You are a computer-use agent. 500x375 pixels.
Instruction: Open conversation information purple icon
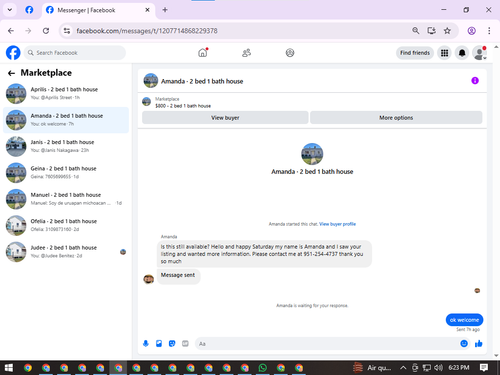click(475, 81)
